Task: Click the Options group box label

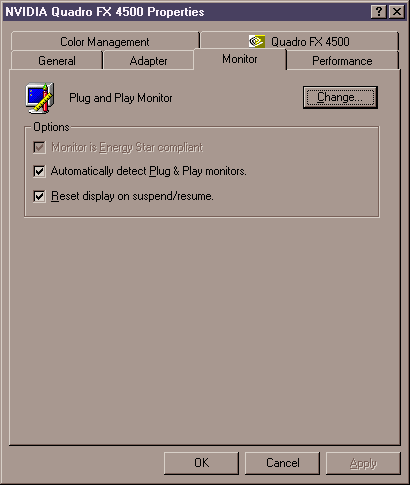Action: [x=51, y=127]
